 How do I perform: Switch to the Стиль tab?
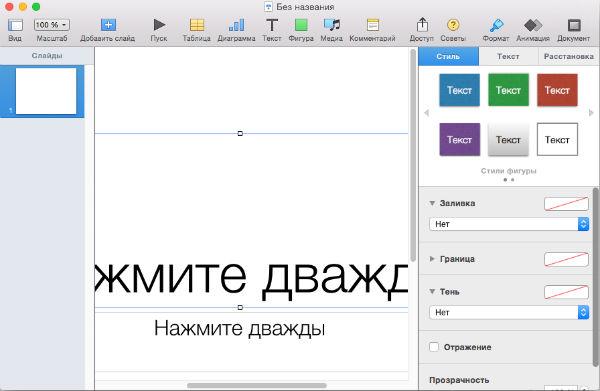coord(448,56)
